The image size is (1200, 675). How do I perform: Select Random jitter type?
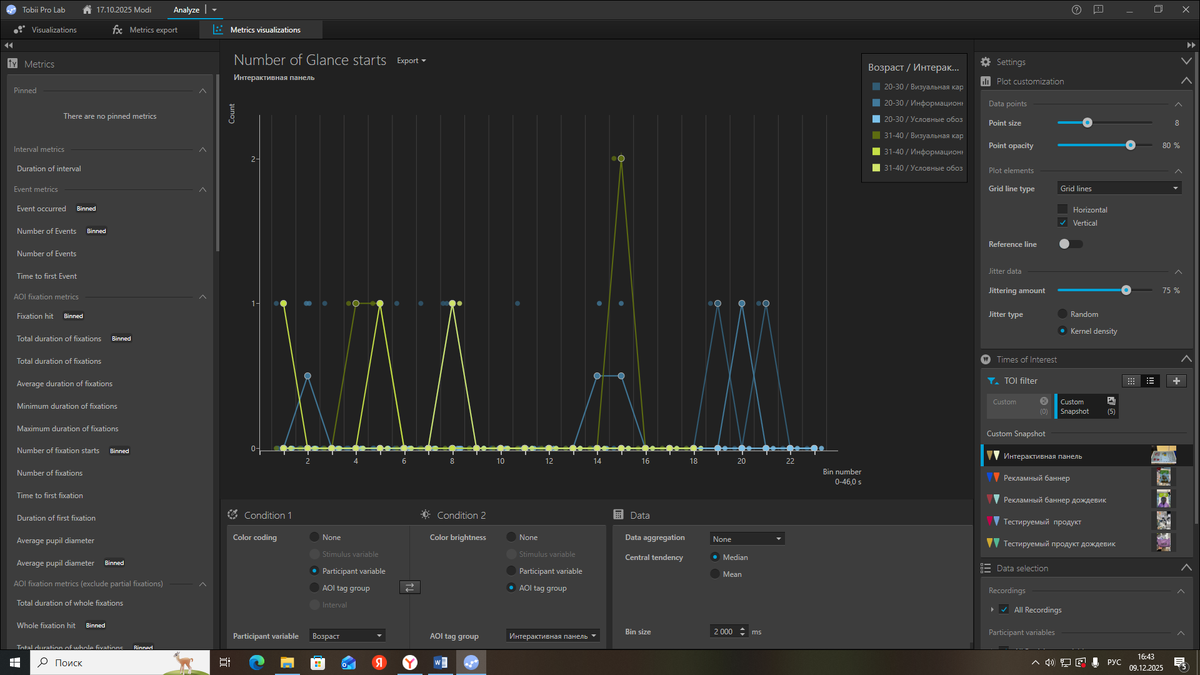(x=1063, y=314)
